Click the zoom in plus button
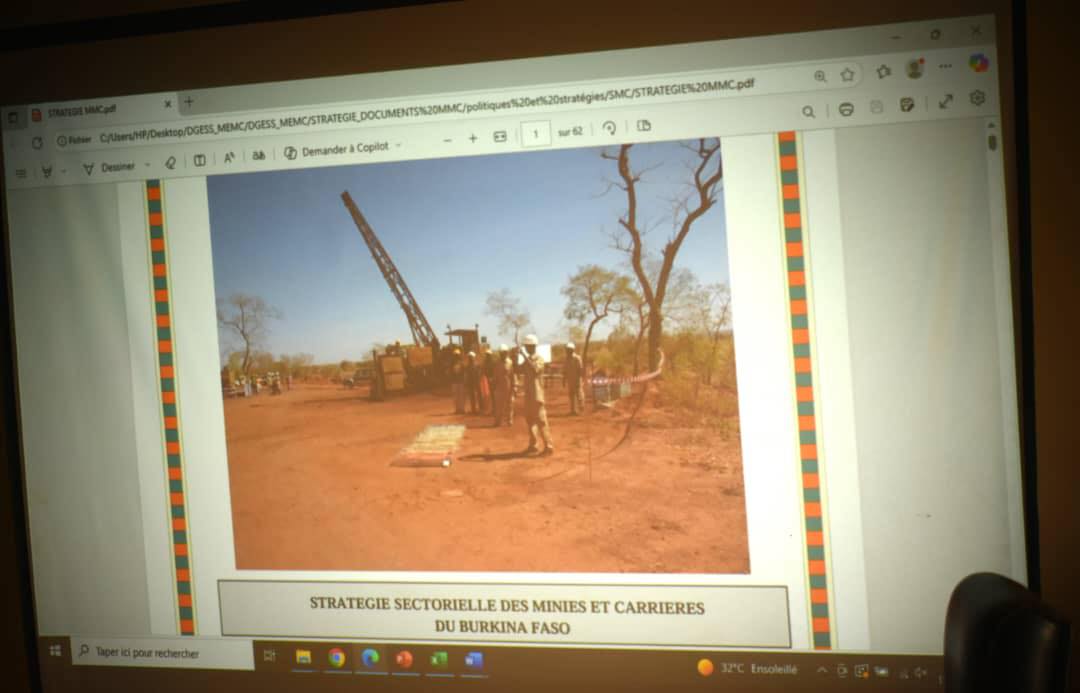This screenshot has width=1080, height=693. pos(473,138)
